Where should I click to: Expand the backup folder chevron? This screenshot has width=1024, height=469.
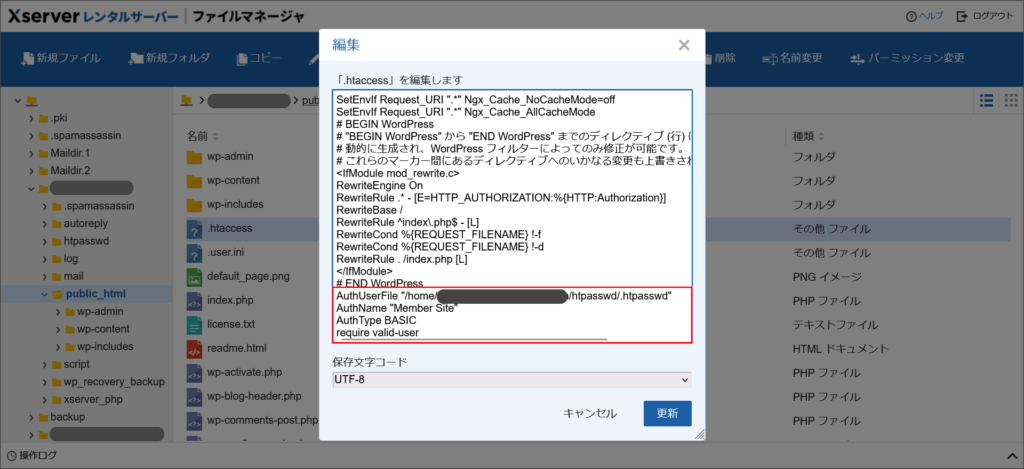click(31, 417)
